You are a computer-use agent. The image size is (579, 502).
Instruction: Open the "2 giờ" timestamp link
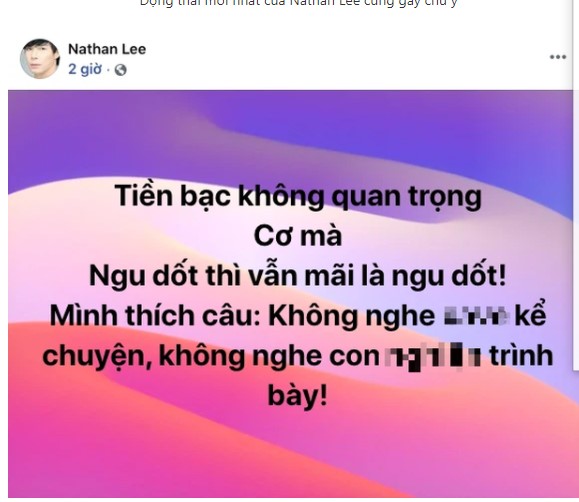[85, 69]
